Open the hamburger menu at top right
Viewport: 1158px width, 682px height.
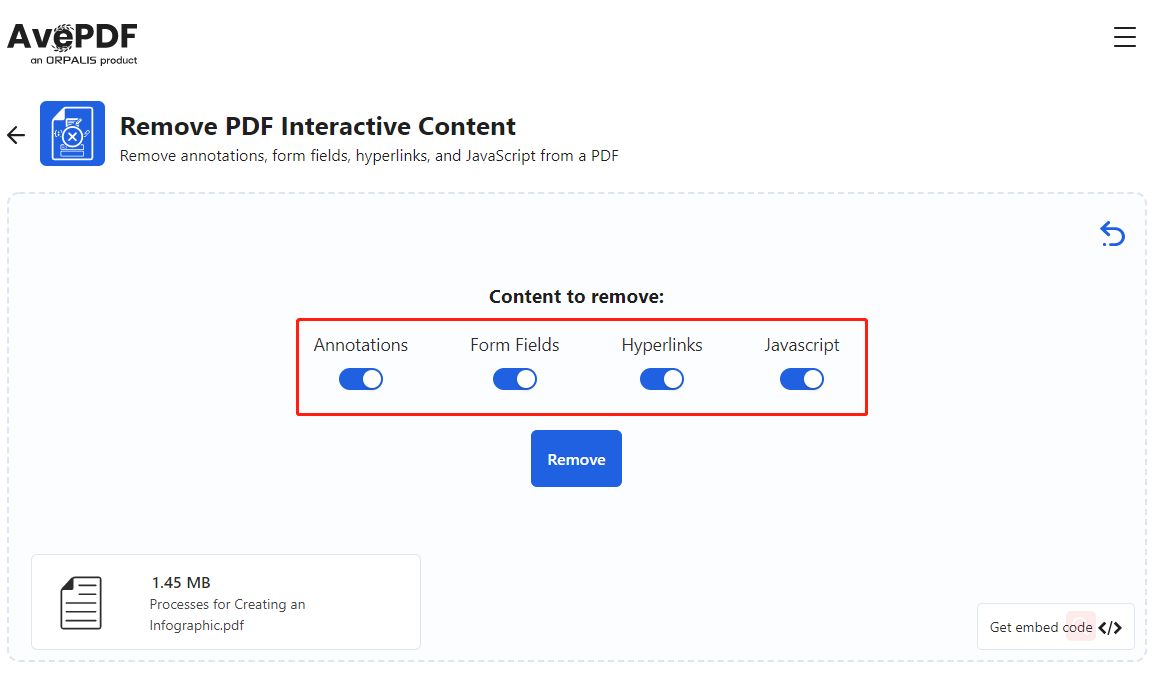coord(1125,36)
